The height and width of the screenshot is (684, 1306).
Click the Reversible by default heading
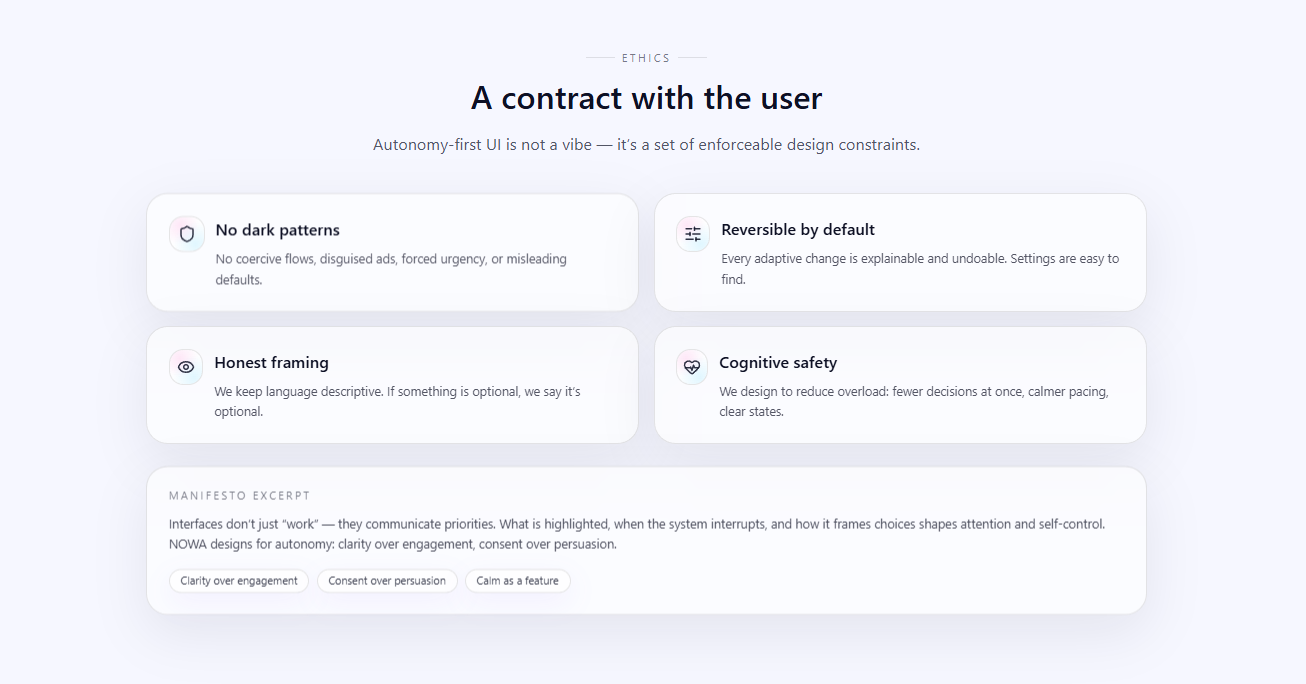(798, 230)
